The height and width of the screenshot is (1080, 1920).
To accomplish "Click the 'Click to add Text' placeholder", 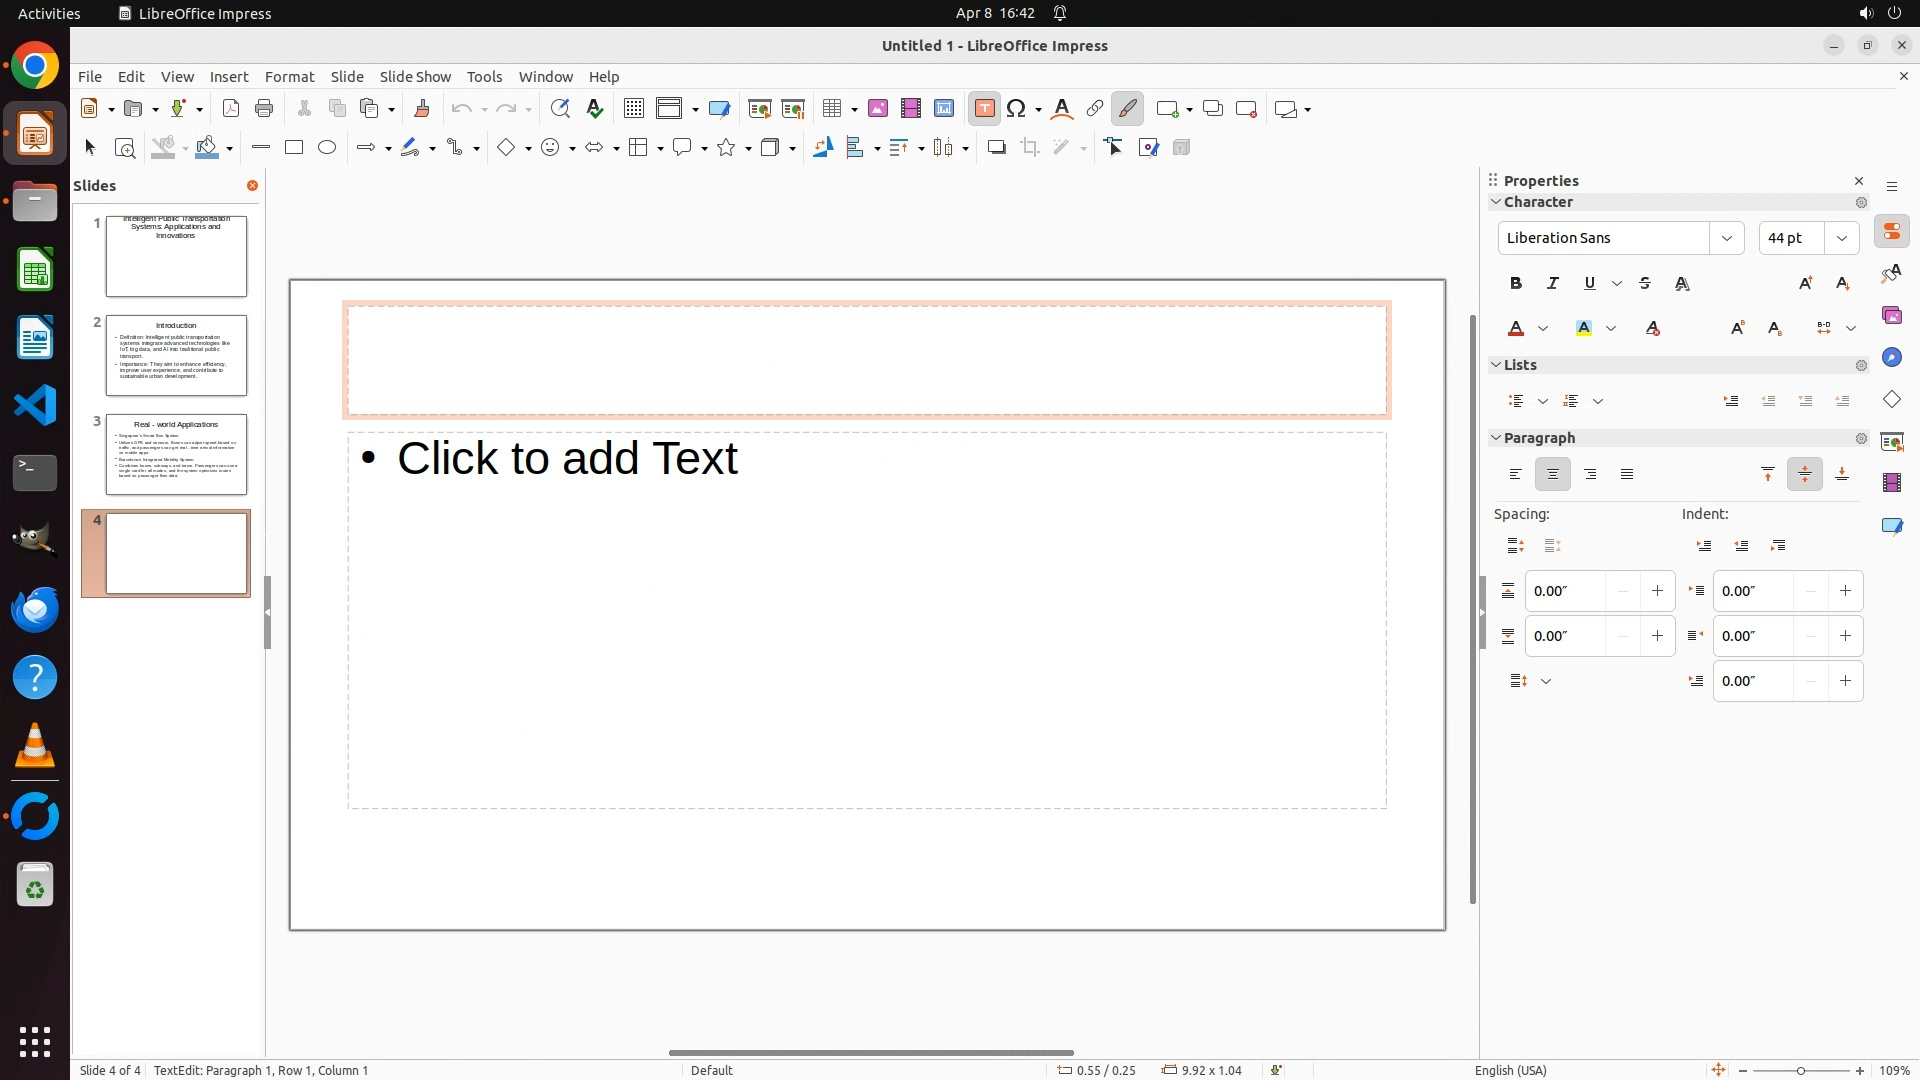I will [567, 459].
